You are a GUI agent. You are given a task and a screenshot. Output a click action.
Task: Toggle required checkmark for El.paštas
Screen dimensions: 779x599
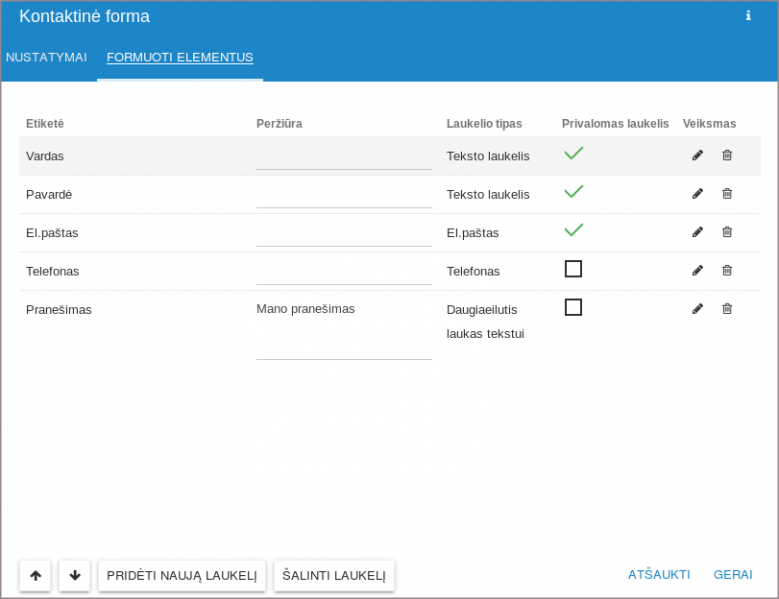[573, 230]
